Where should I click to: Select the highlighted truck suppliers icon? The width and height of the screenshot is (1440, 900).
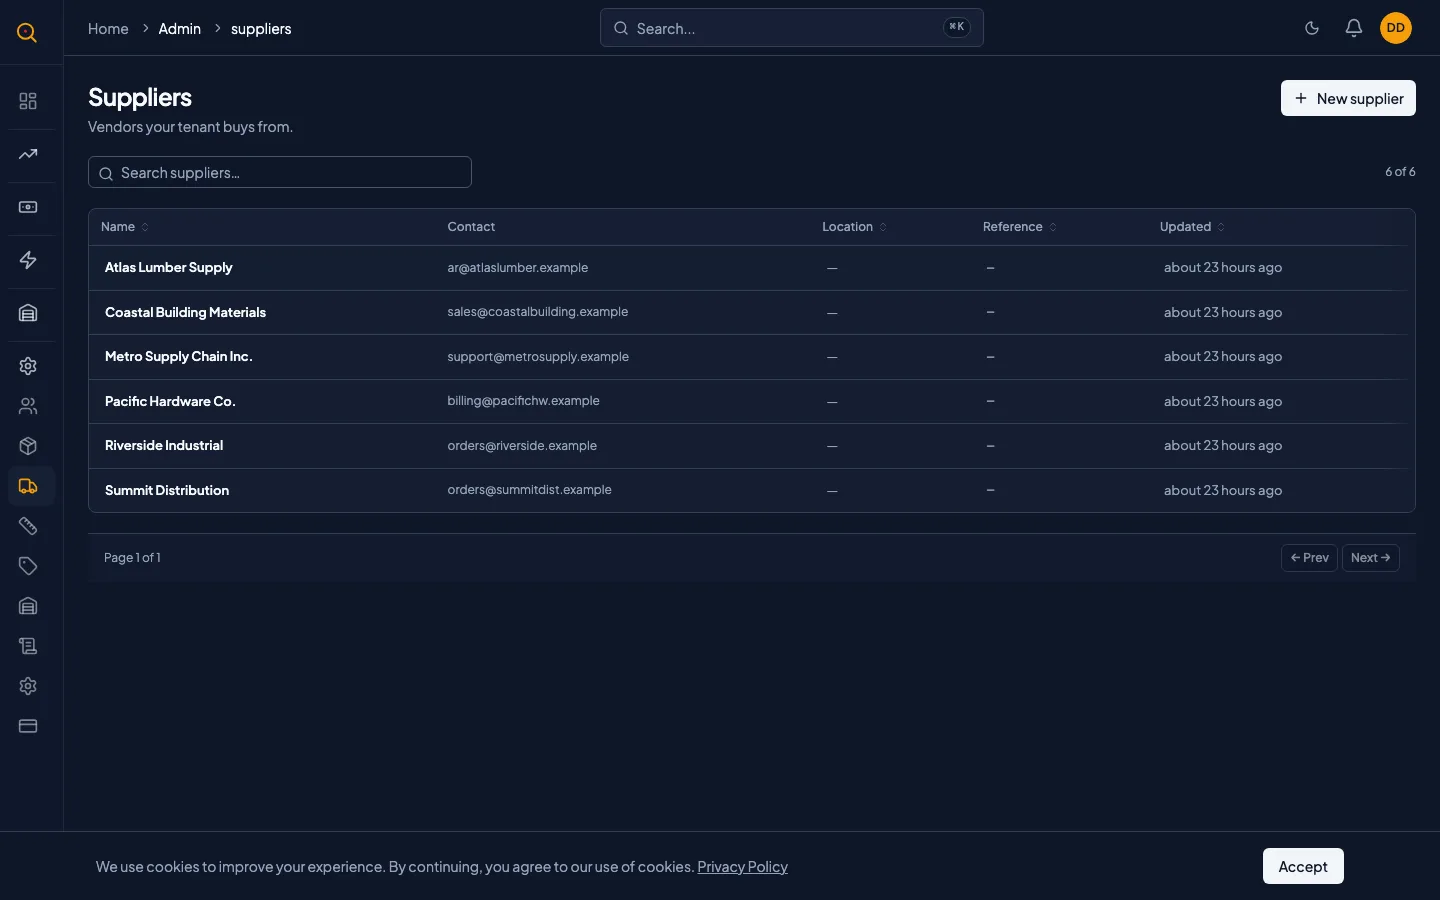(x=28, y=486)
